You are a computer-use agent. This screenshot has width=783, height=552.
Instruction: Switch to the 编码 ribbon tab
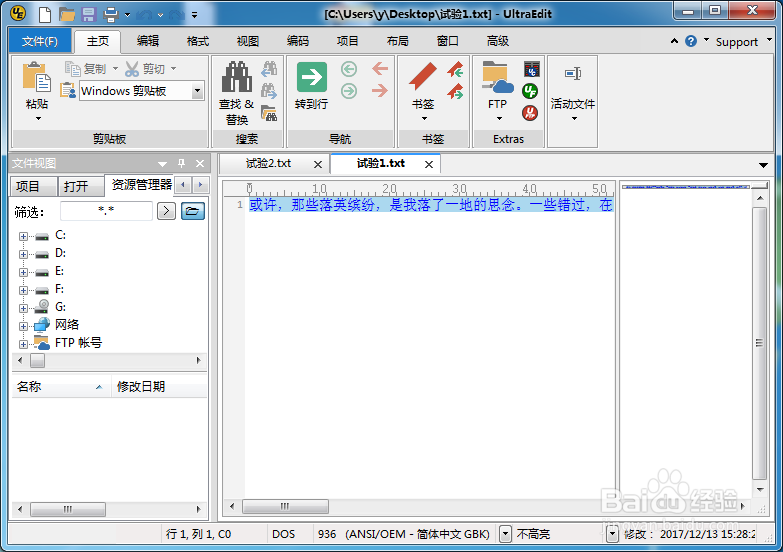tap(298, 41)
